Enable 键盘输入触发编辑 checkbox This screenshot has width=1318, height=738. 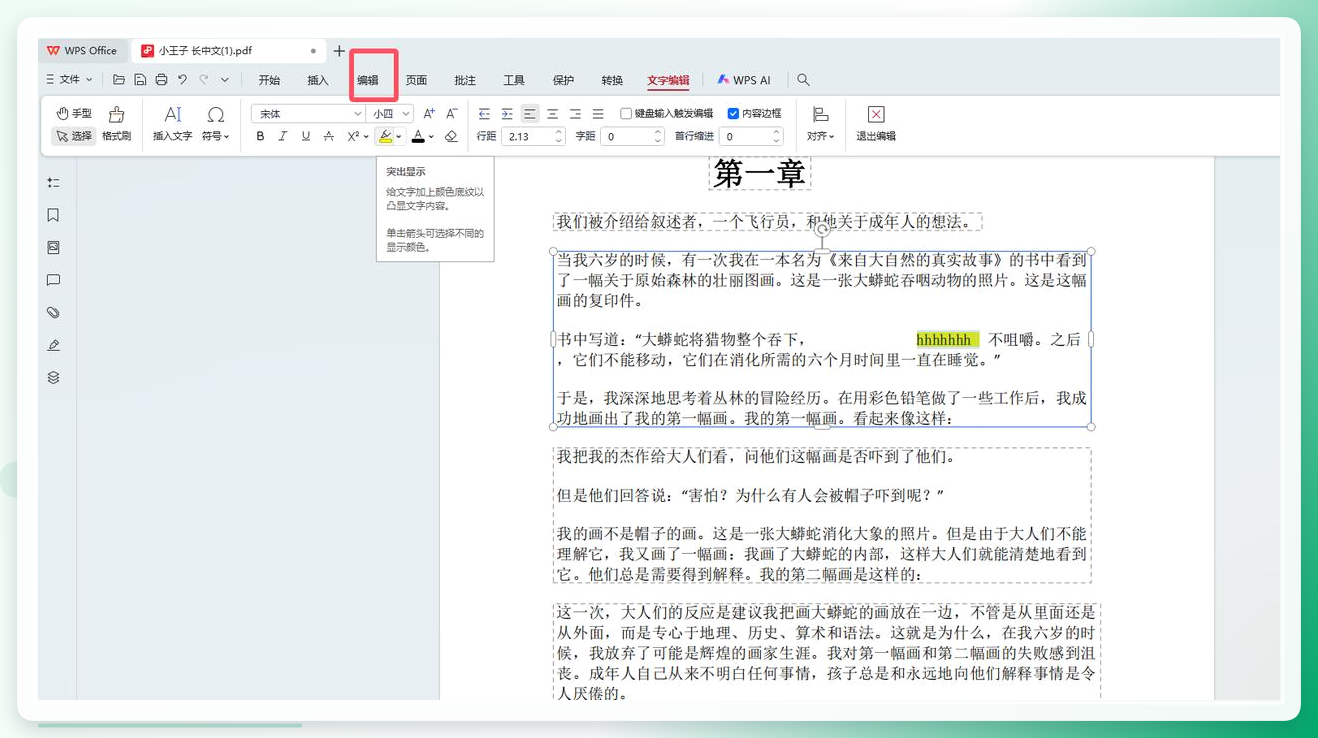pos(626,114)
